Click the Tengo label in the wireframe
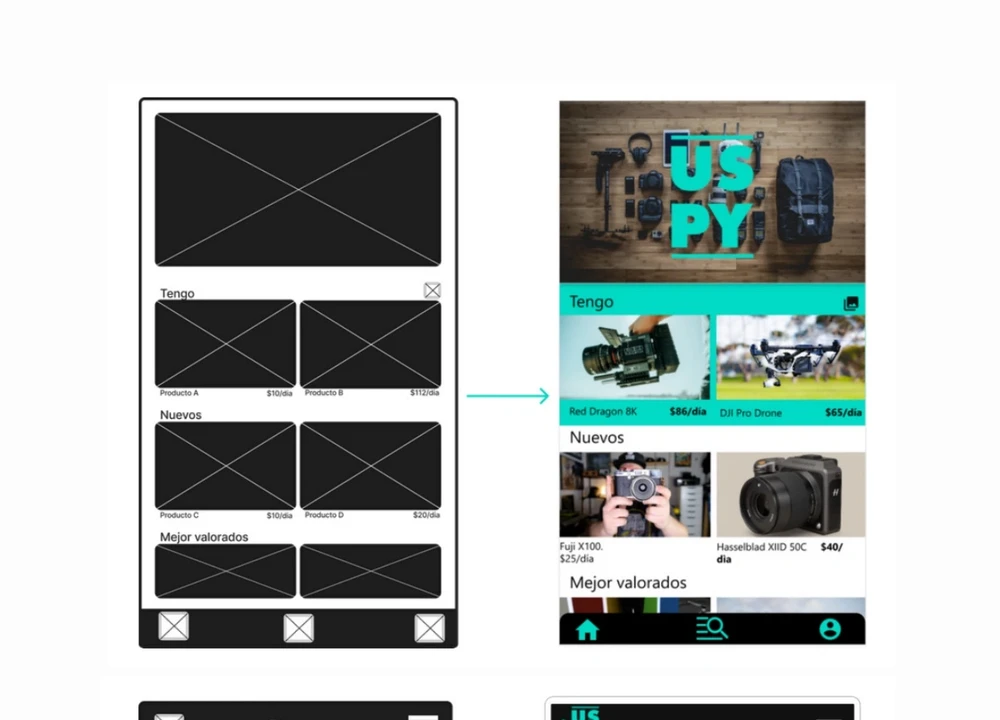This screenshot has width=1000, height=720. 177,293
